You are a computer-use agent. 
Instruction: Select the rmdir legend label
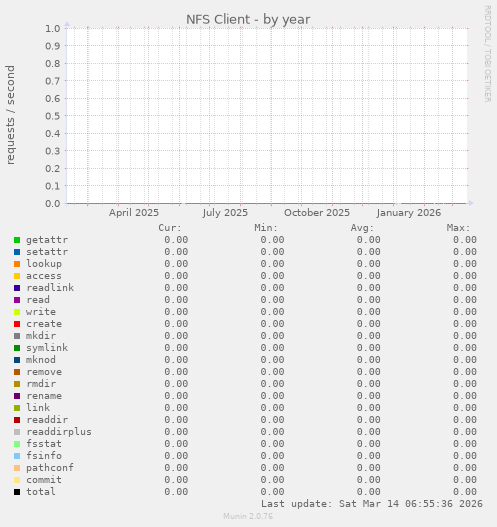[x=41, y=384]
